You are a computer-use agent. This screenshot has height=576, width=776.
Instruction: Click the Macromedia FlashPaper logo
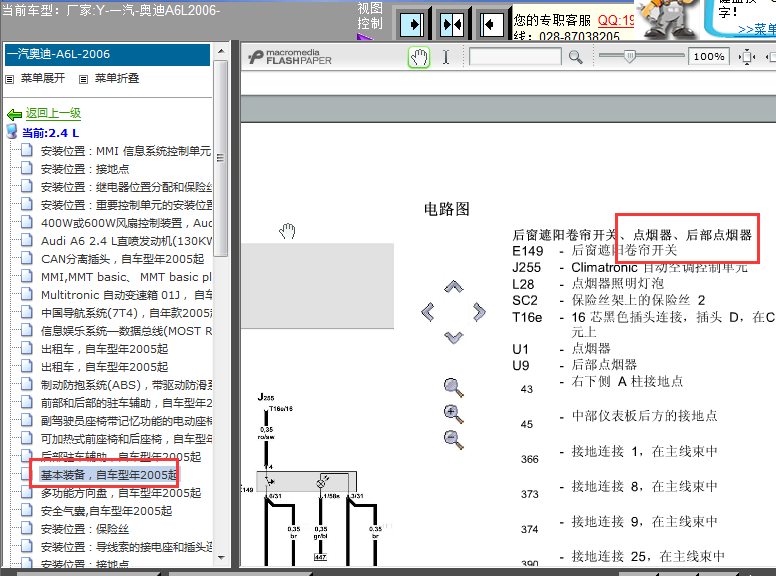pyautogui.click(x=290, y=57)
